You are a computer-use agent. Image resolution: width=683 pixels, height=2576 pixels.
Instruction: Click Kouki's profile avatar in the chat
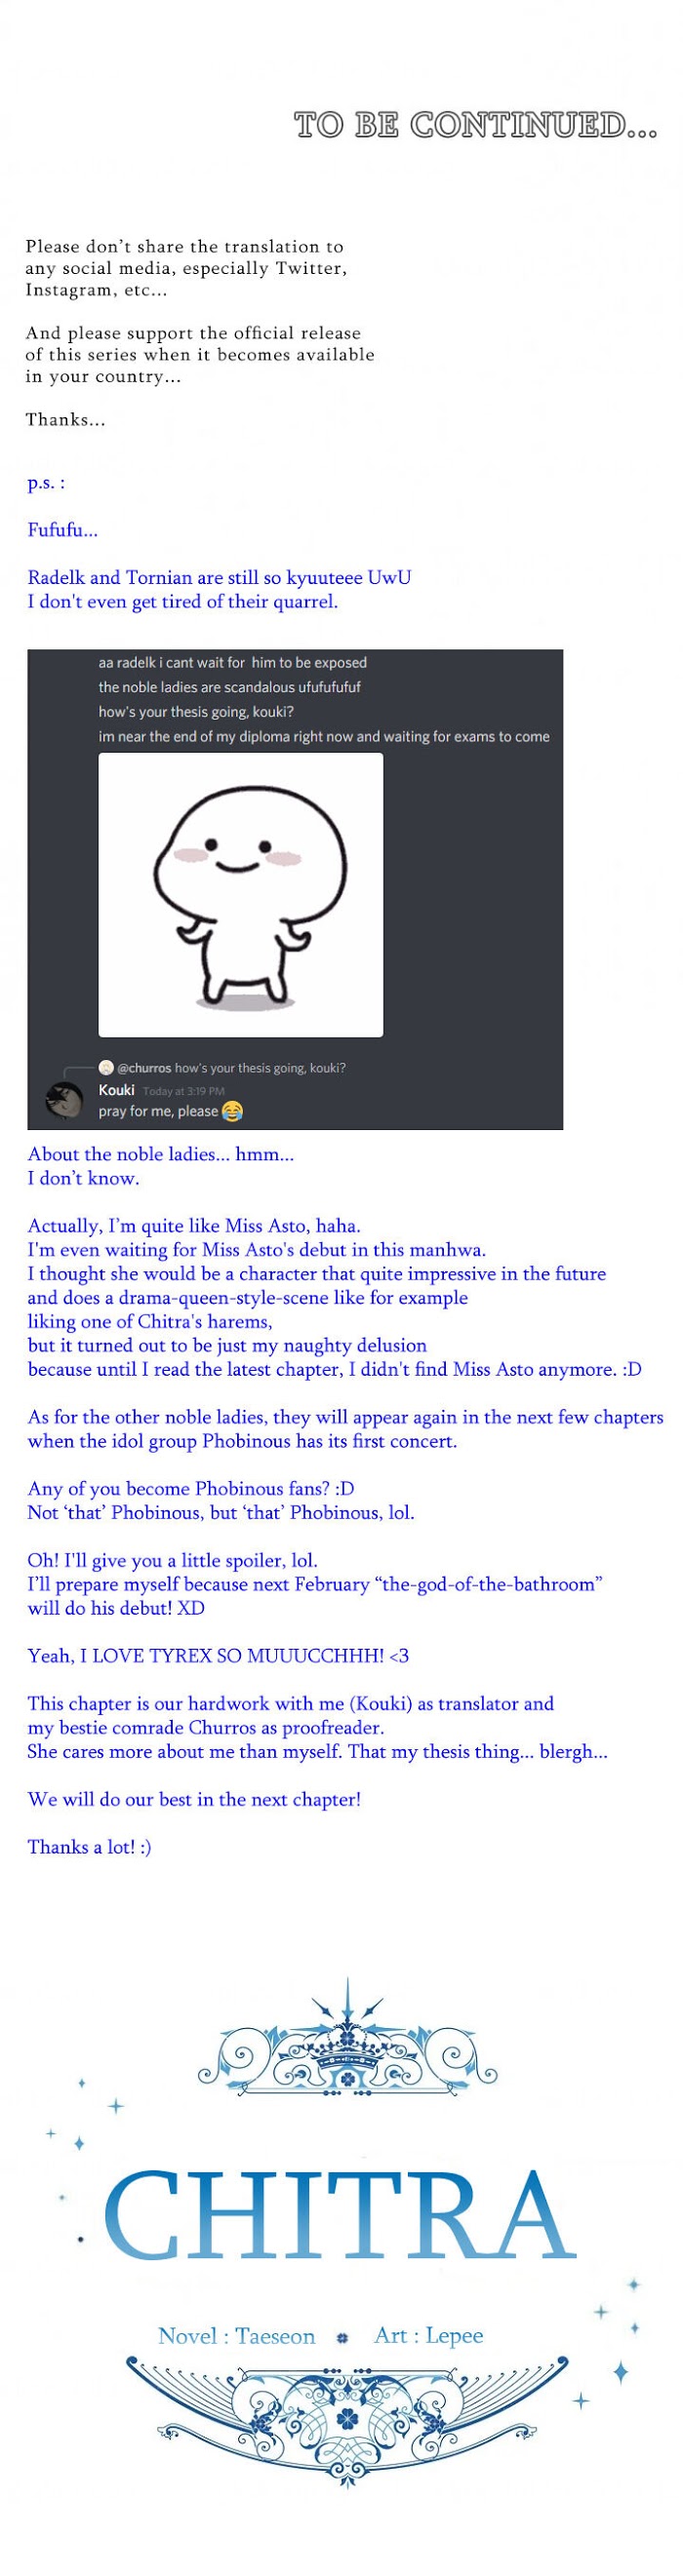[65, 1100]
